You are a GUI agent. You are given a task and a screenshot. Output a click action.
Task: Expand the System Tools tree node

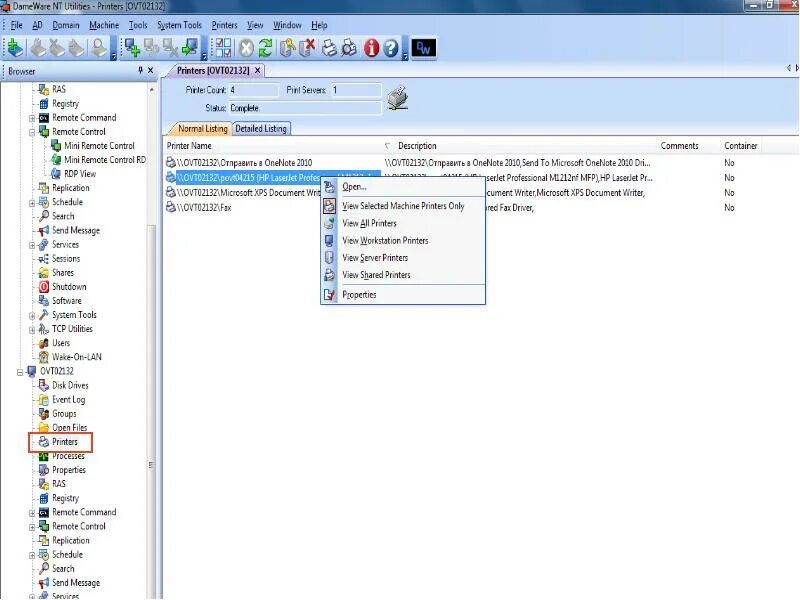pos(32,316)
